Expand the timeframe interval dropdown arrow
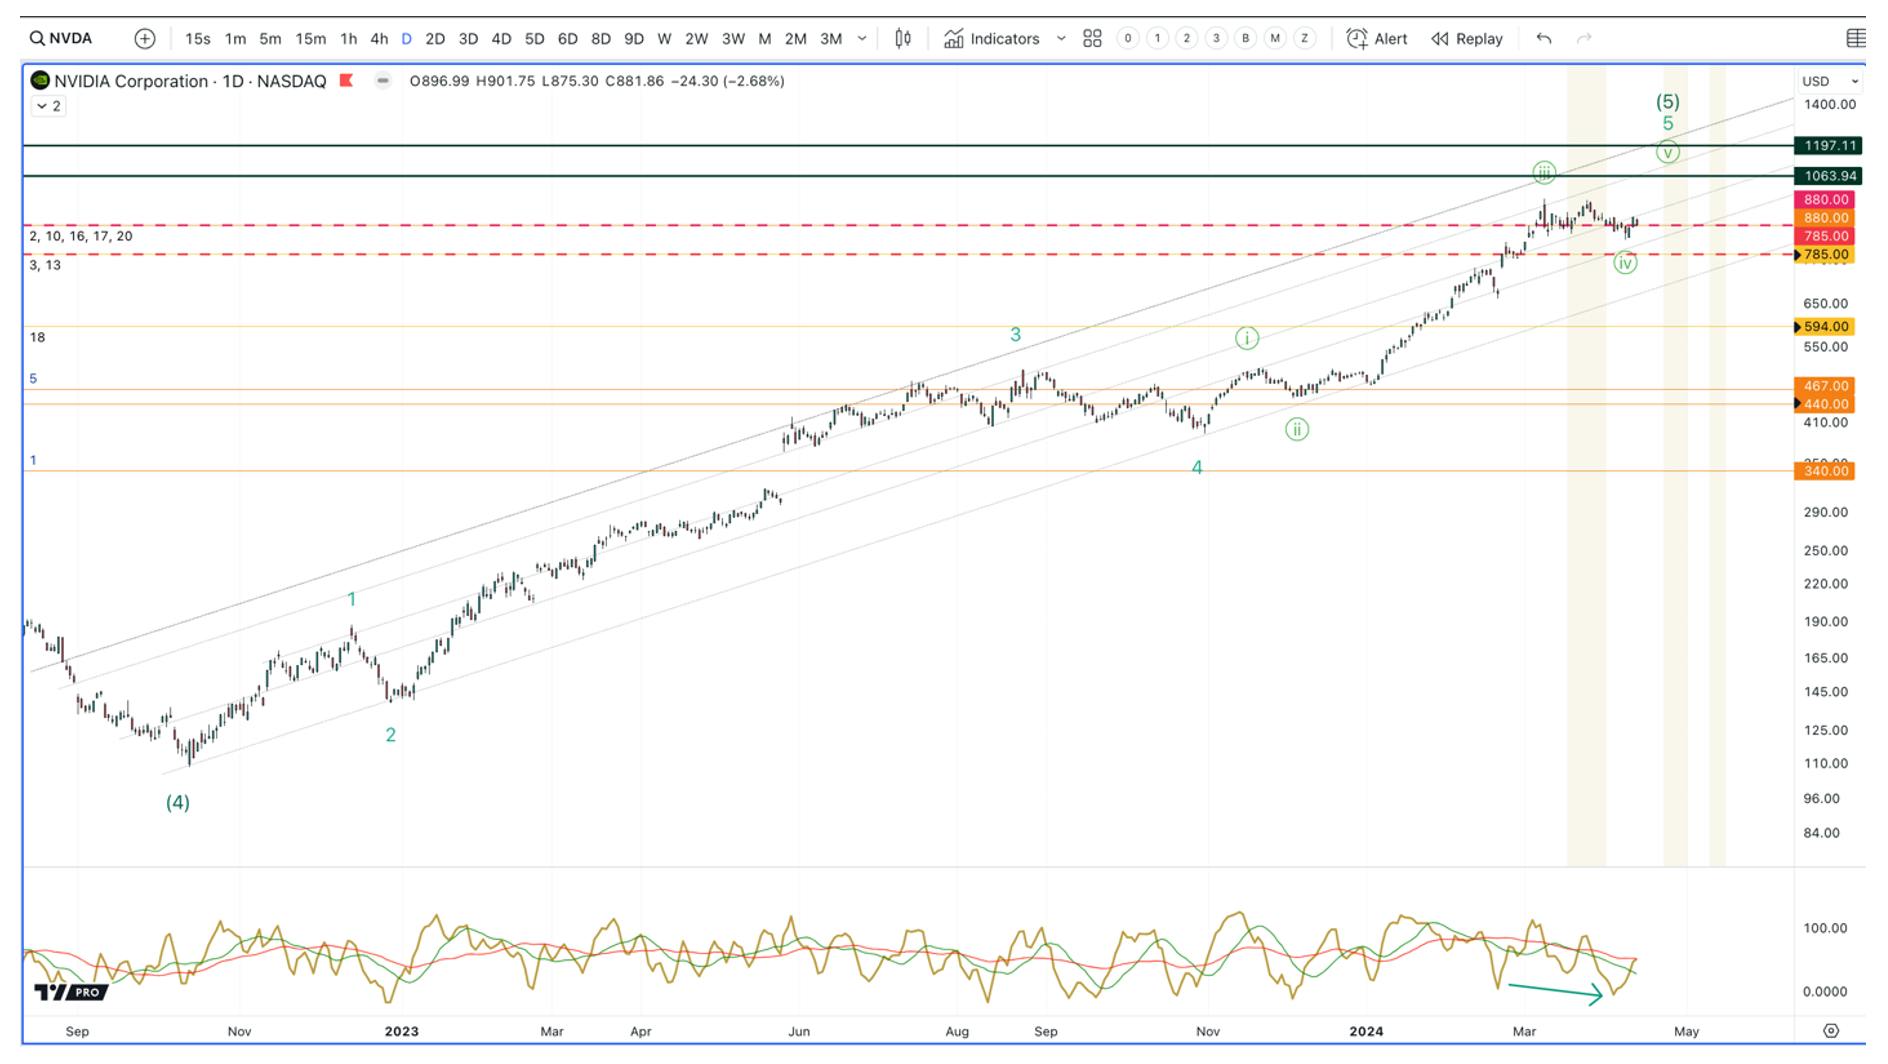The height and width of the screenshot is (1064, 1888). [x=862, y=39]
